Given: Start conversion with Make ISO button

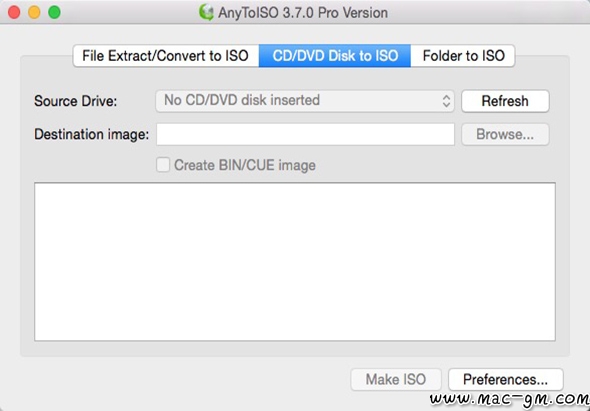Looking at the screenshot, I should point(396,379).
